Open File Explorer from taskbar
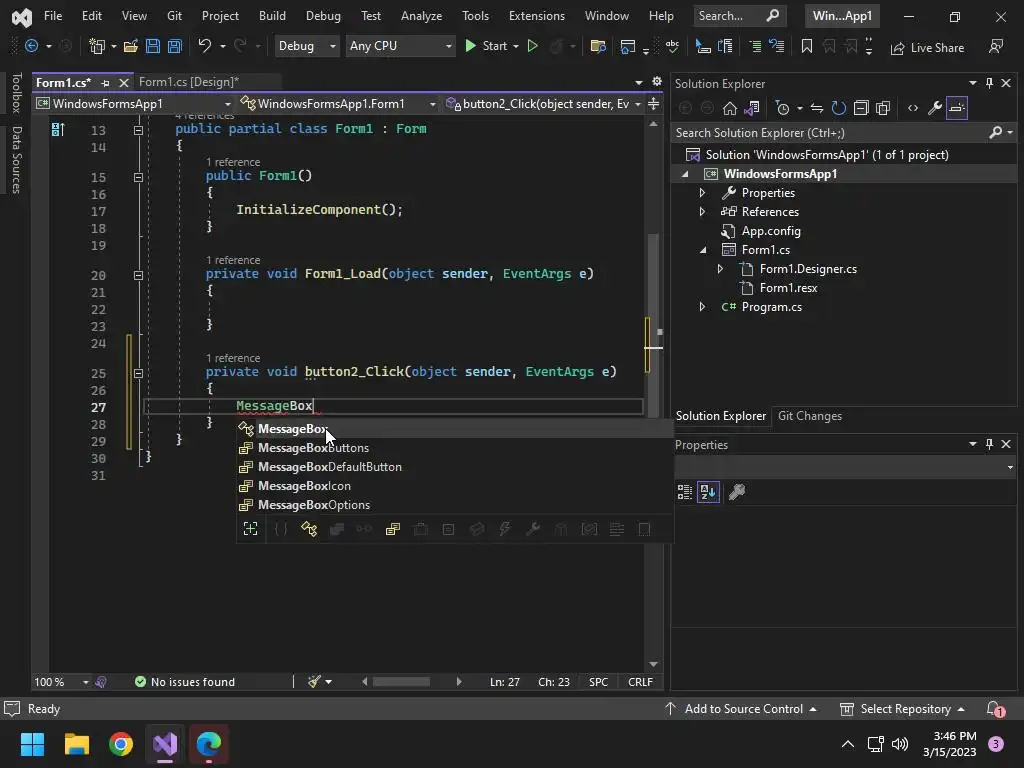1024x768 pixels. pos(76,744)
